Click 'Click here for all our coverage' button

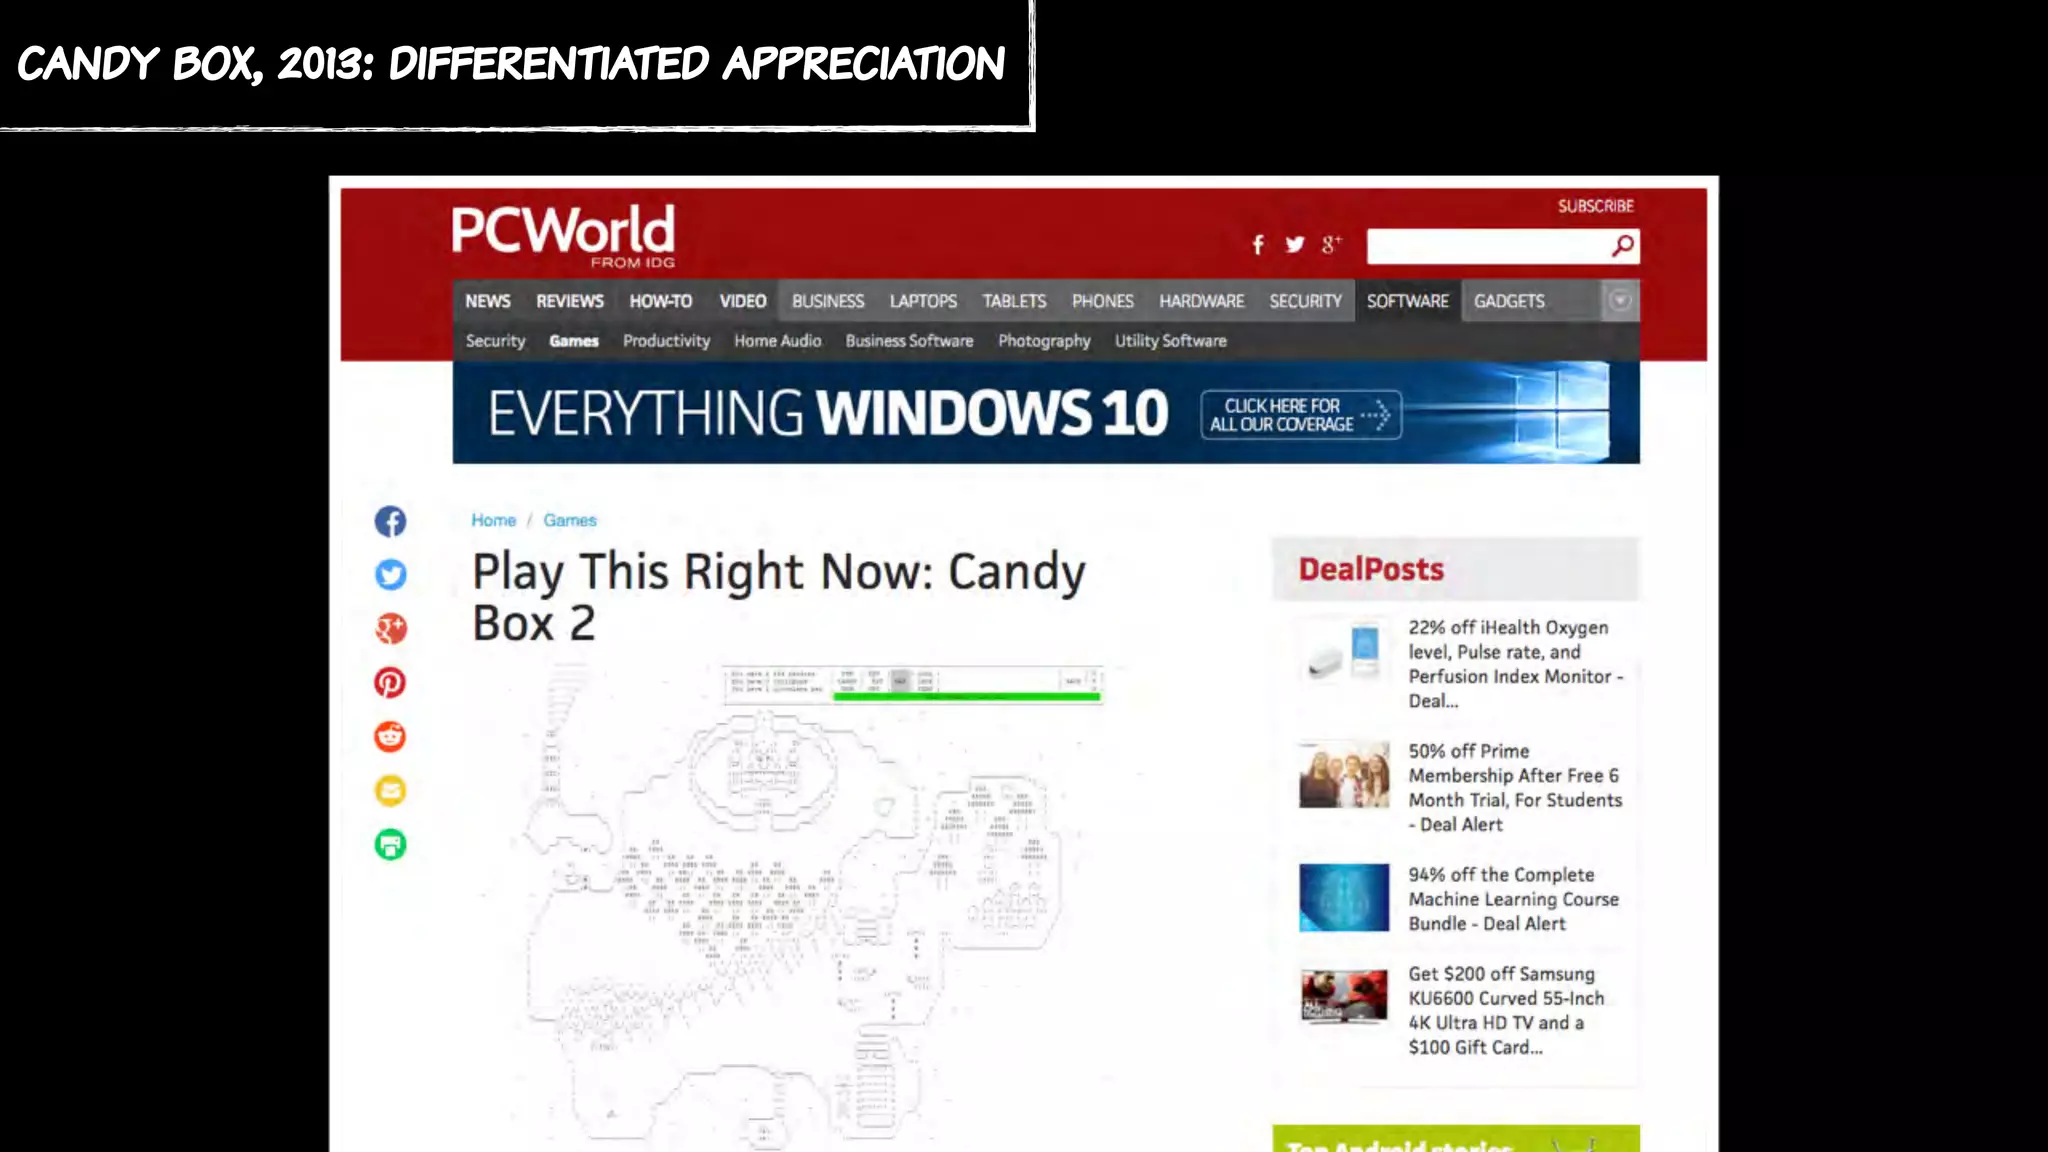tap(1301, 414)
